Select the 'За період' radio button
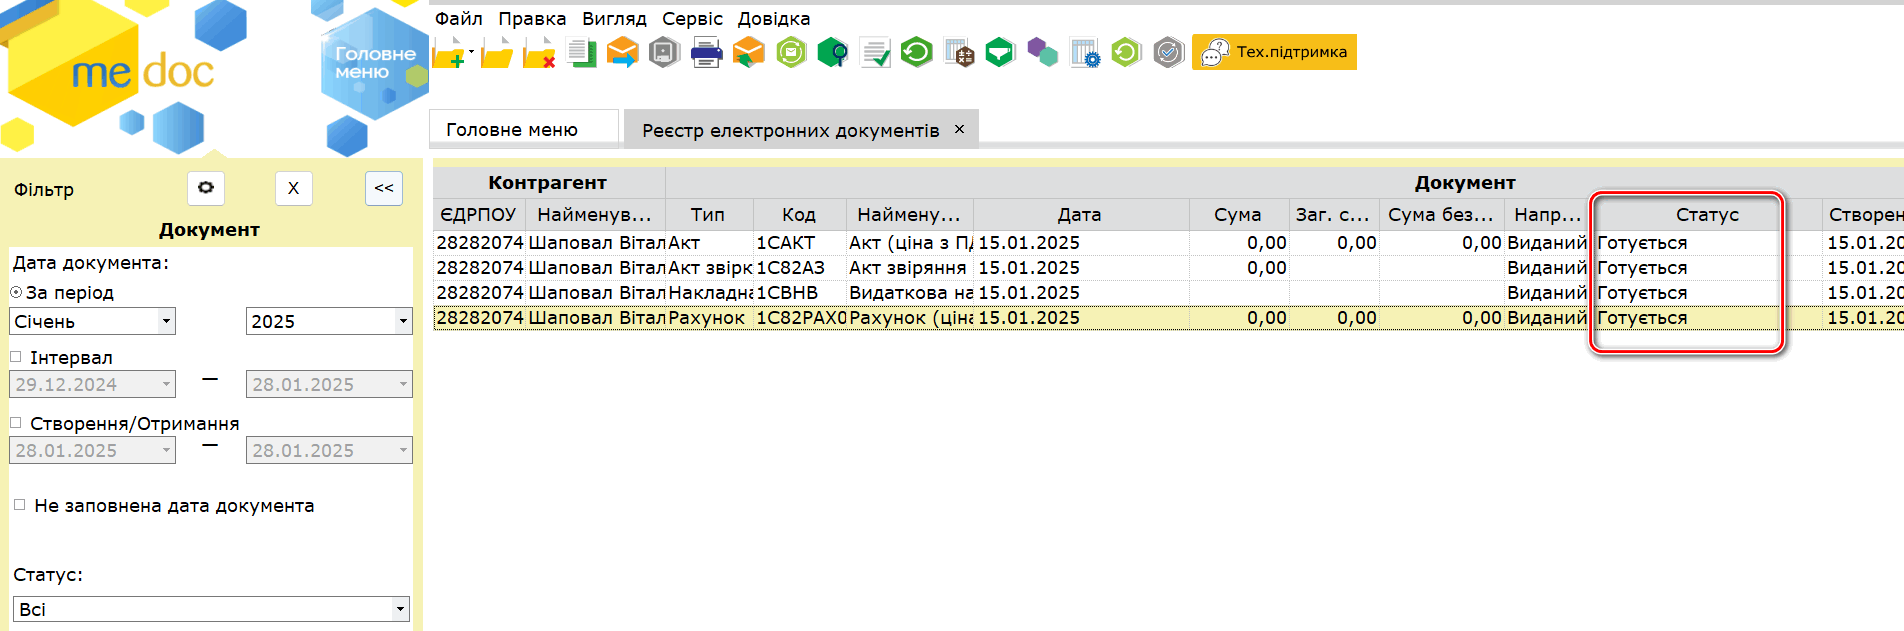The width and height of the screenshot is (1904, 631). (16, 293)
